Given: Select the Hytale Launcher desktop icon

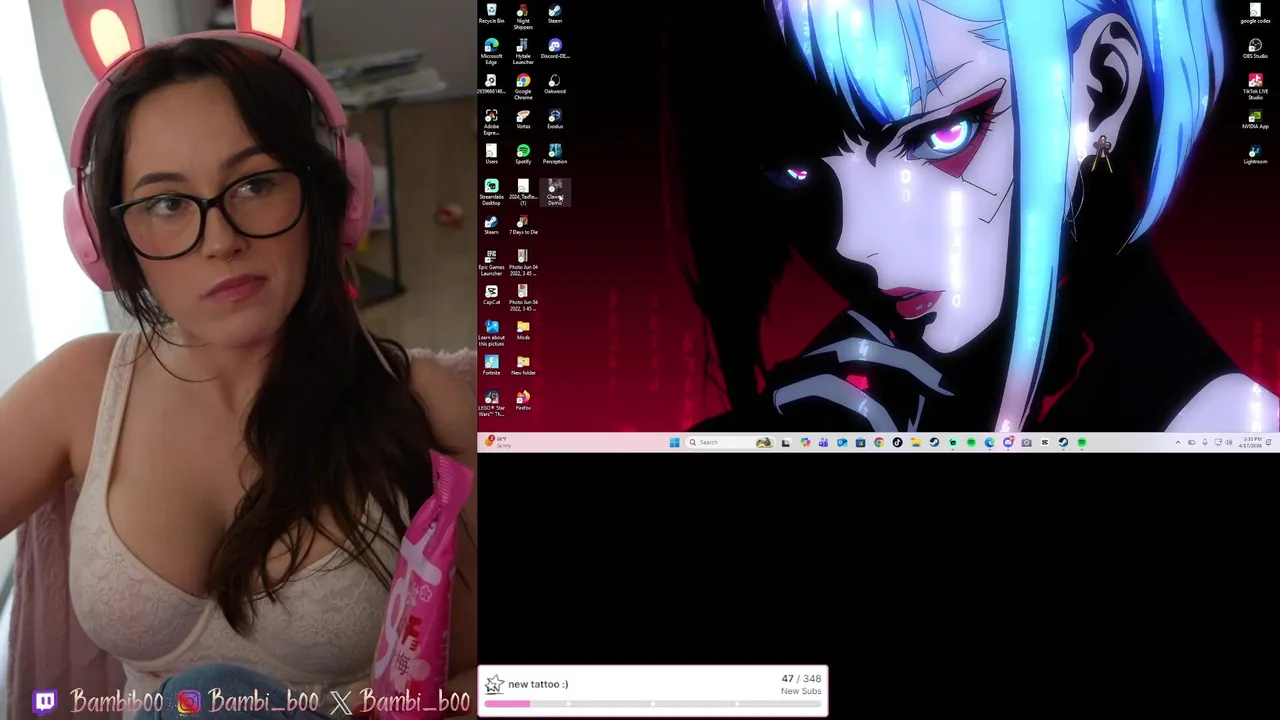Looking at the screenshot, I should pyautogui.click(x=523, y=52).
